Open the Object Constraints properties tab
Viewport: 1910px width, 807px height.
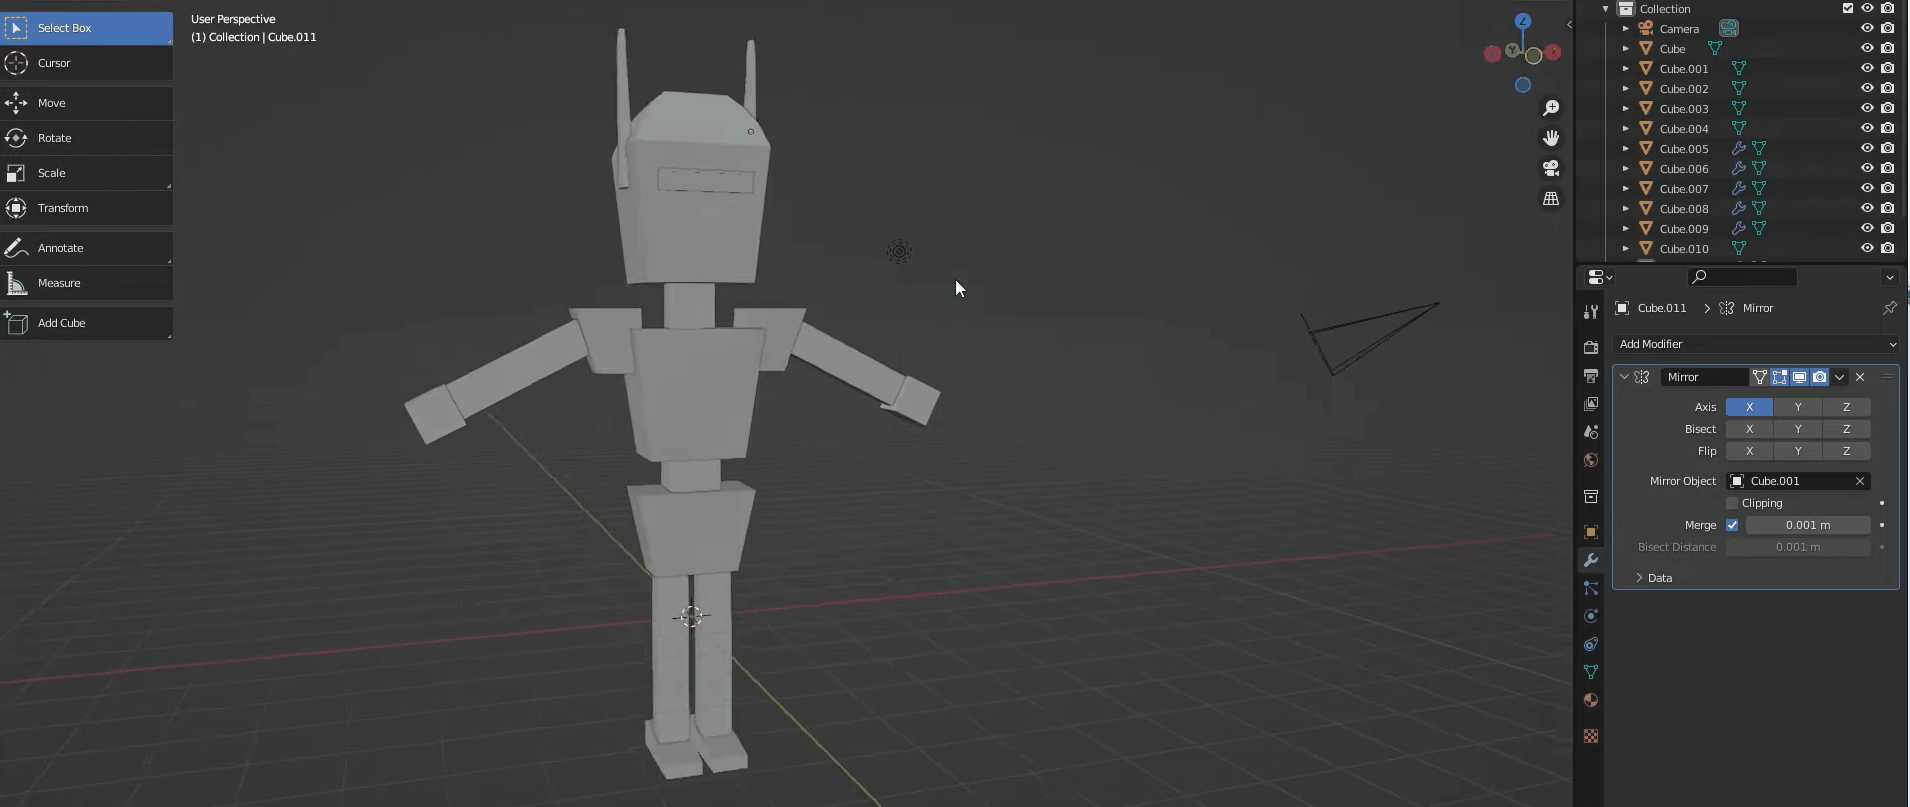[x=1591, y=644]
